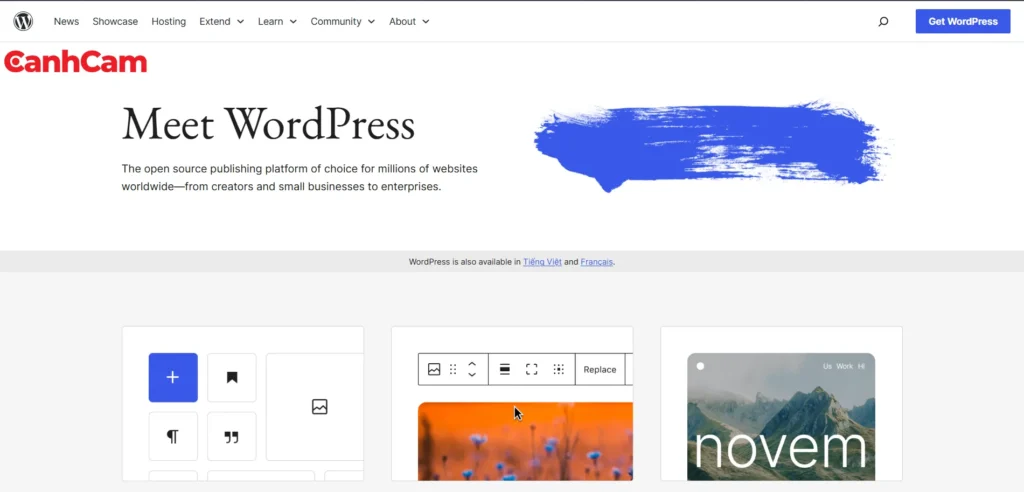Expand the Community dropdown menu
This screenshot has height=492, width=1024.
(x=343, y=22)
